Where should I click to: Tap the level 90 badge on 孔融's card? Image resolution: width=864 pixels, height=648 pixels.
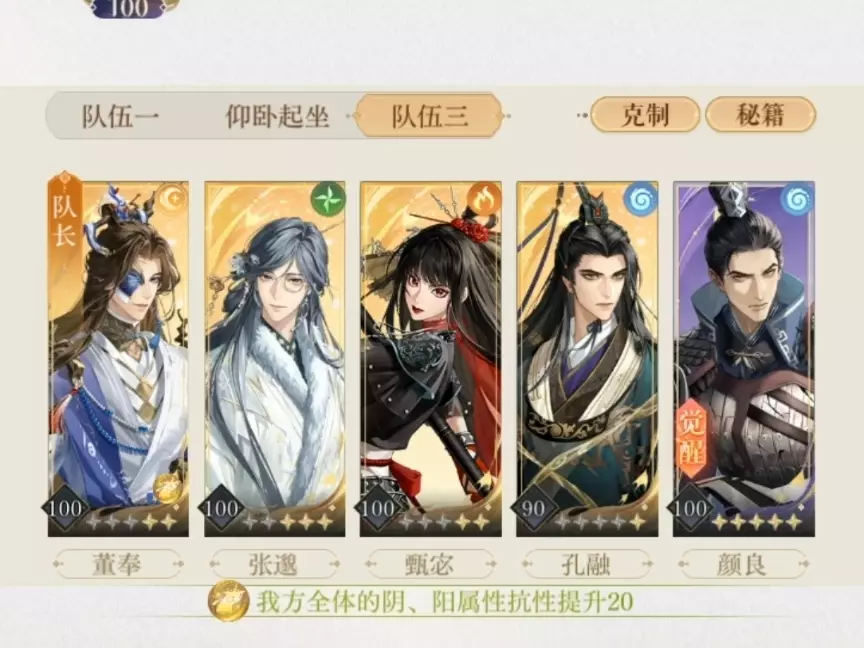pyautogui.click(x=533, y=509)
